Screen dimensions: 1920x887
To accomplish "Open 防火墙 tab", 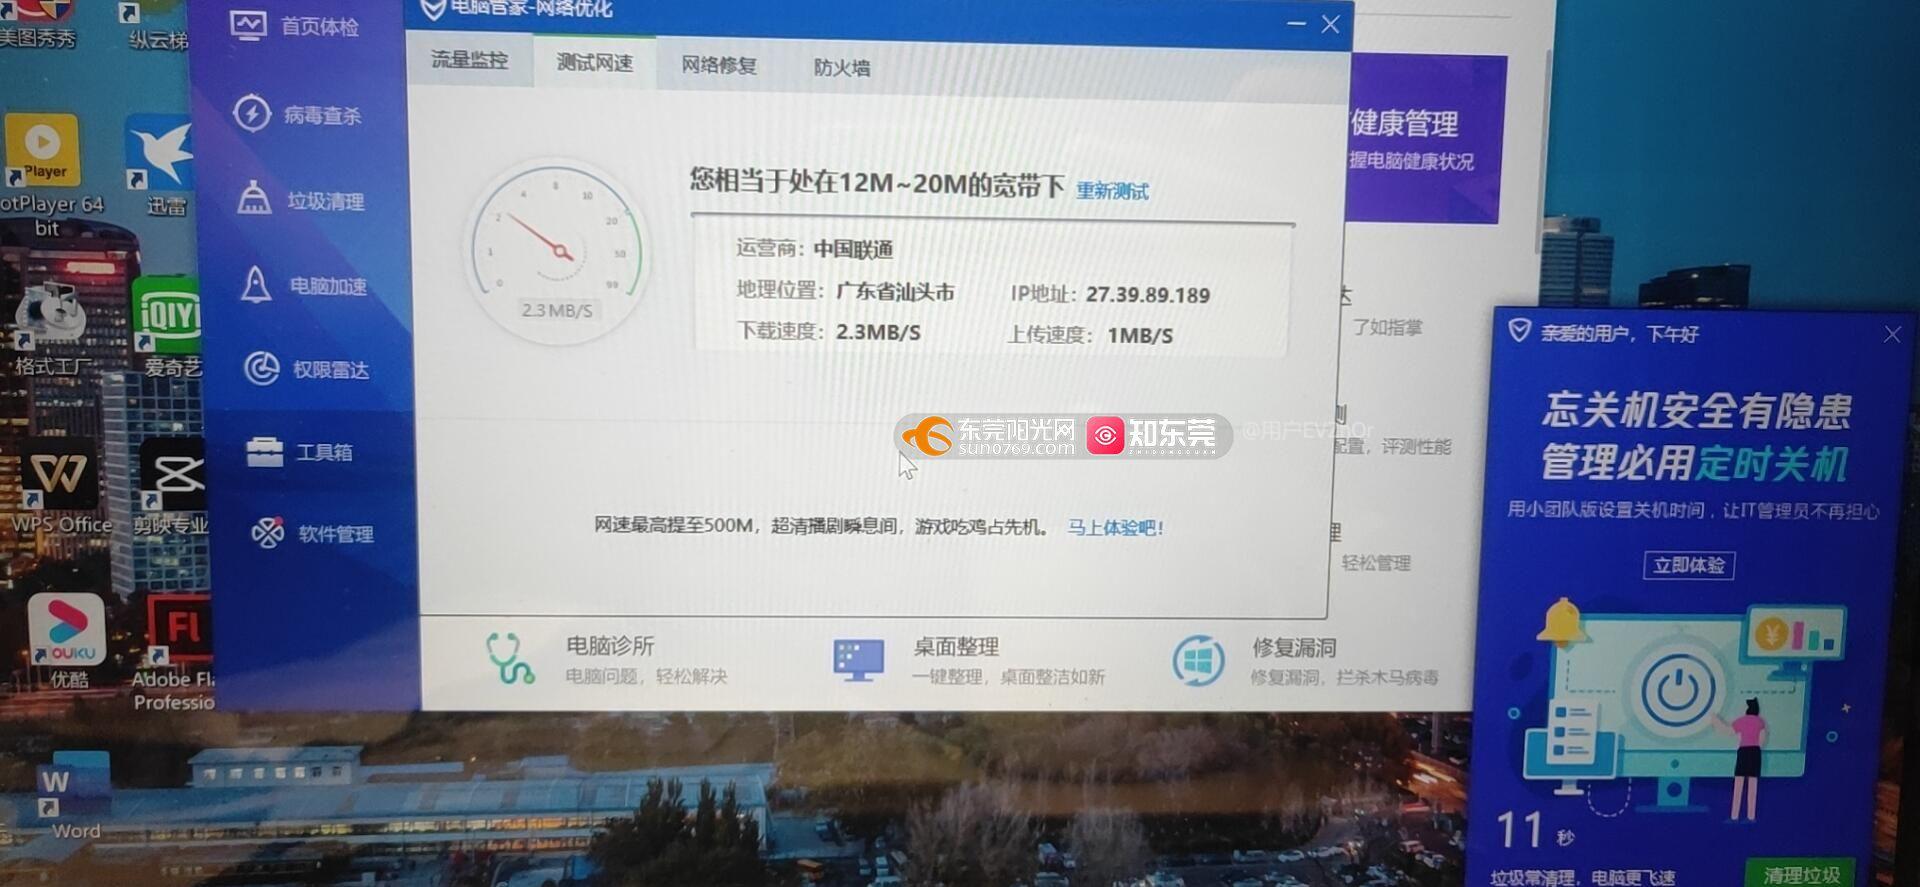I will pyautogui.click(x=842, y=68).
